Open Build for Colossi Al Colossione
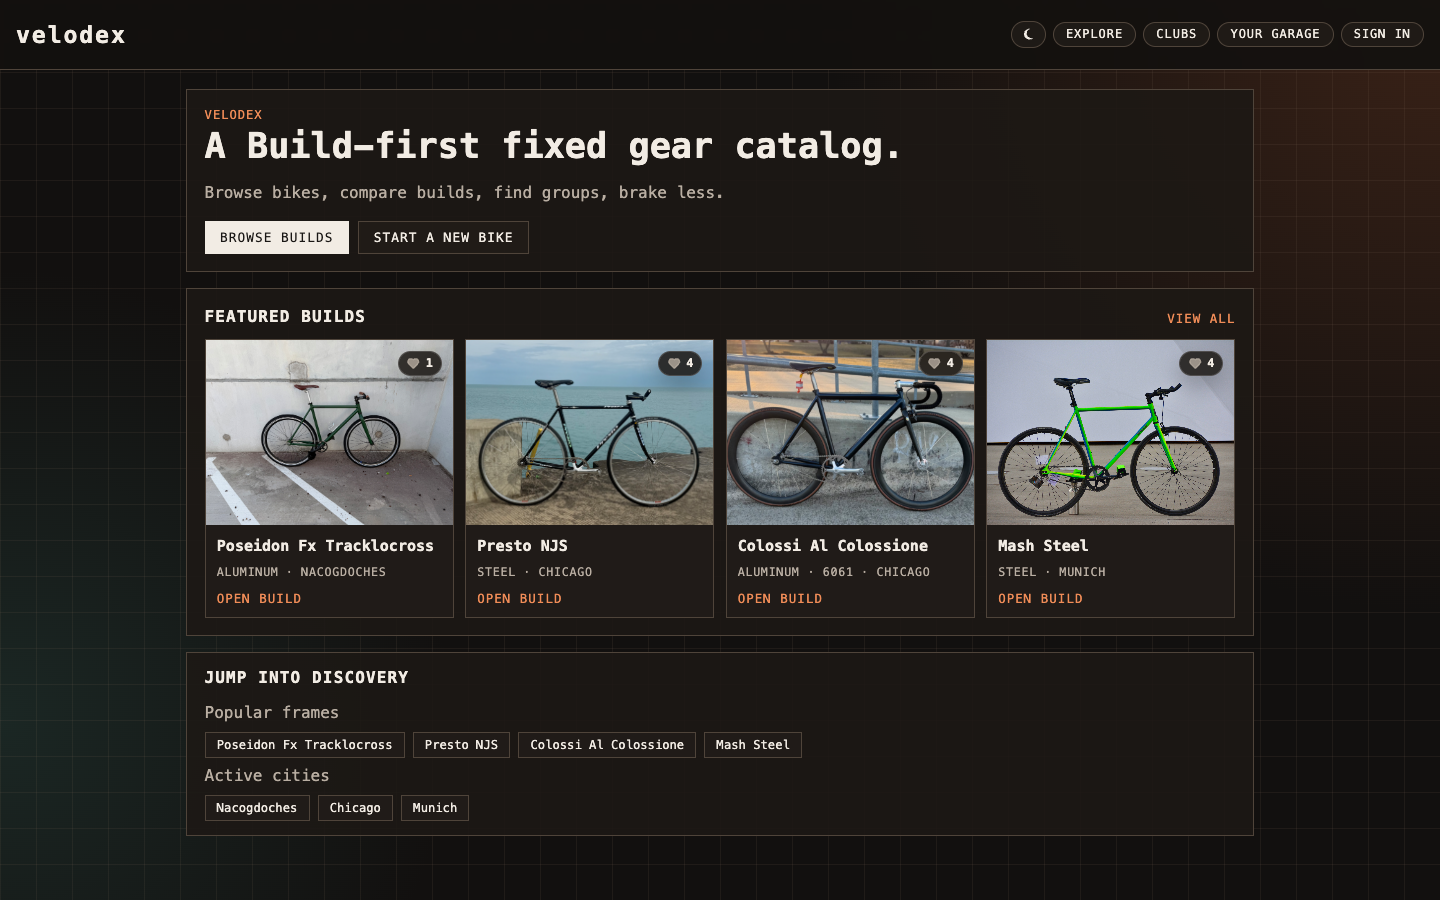Screen dimensions: 1440x900 pyautogui.click(x=780, y=599)
